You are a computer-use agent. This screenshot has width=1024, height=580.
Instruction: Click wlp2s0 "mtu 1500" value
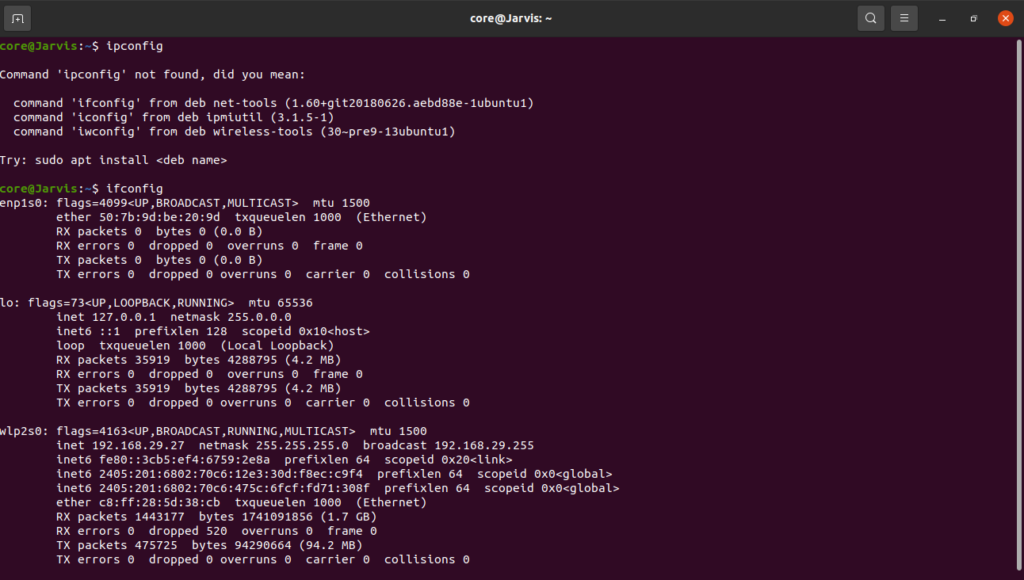398,431
